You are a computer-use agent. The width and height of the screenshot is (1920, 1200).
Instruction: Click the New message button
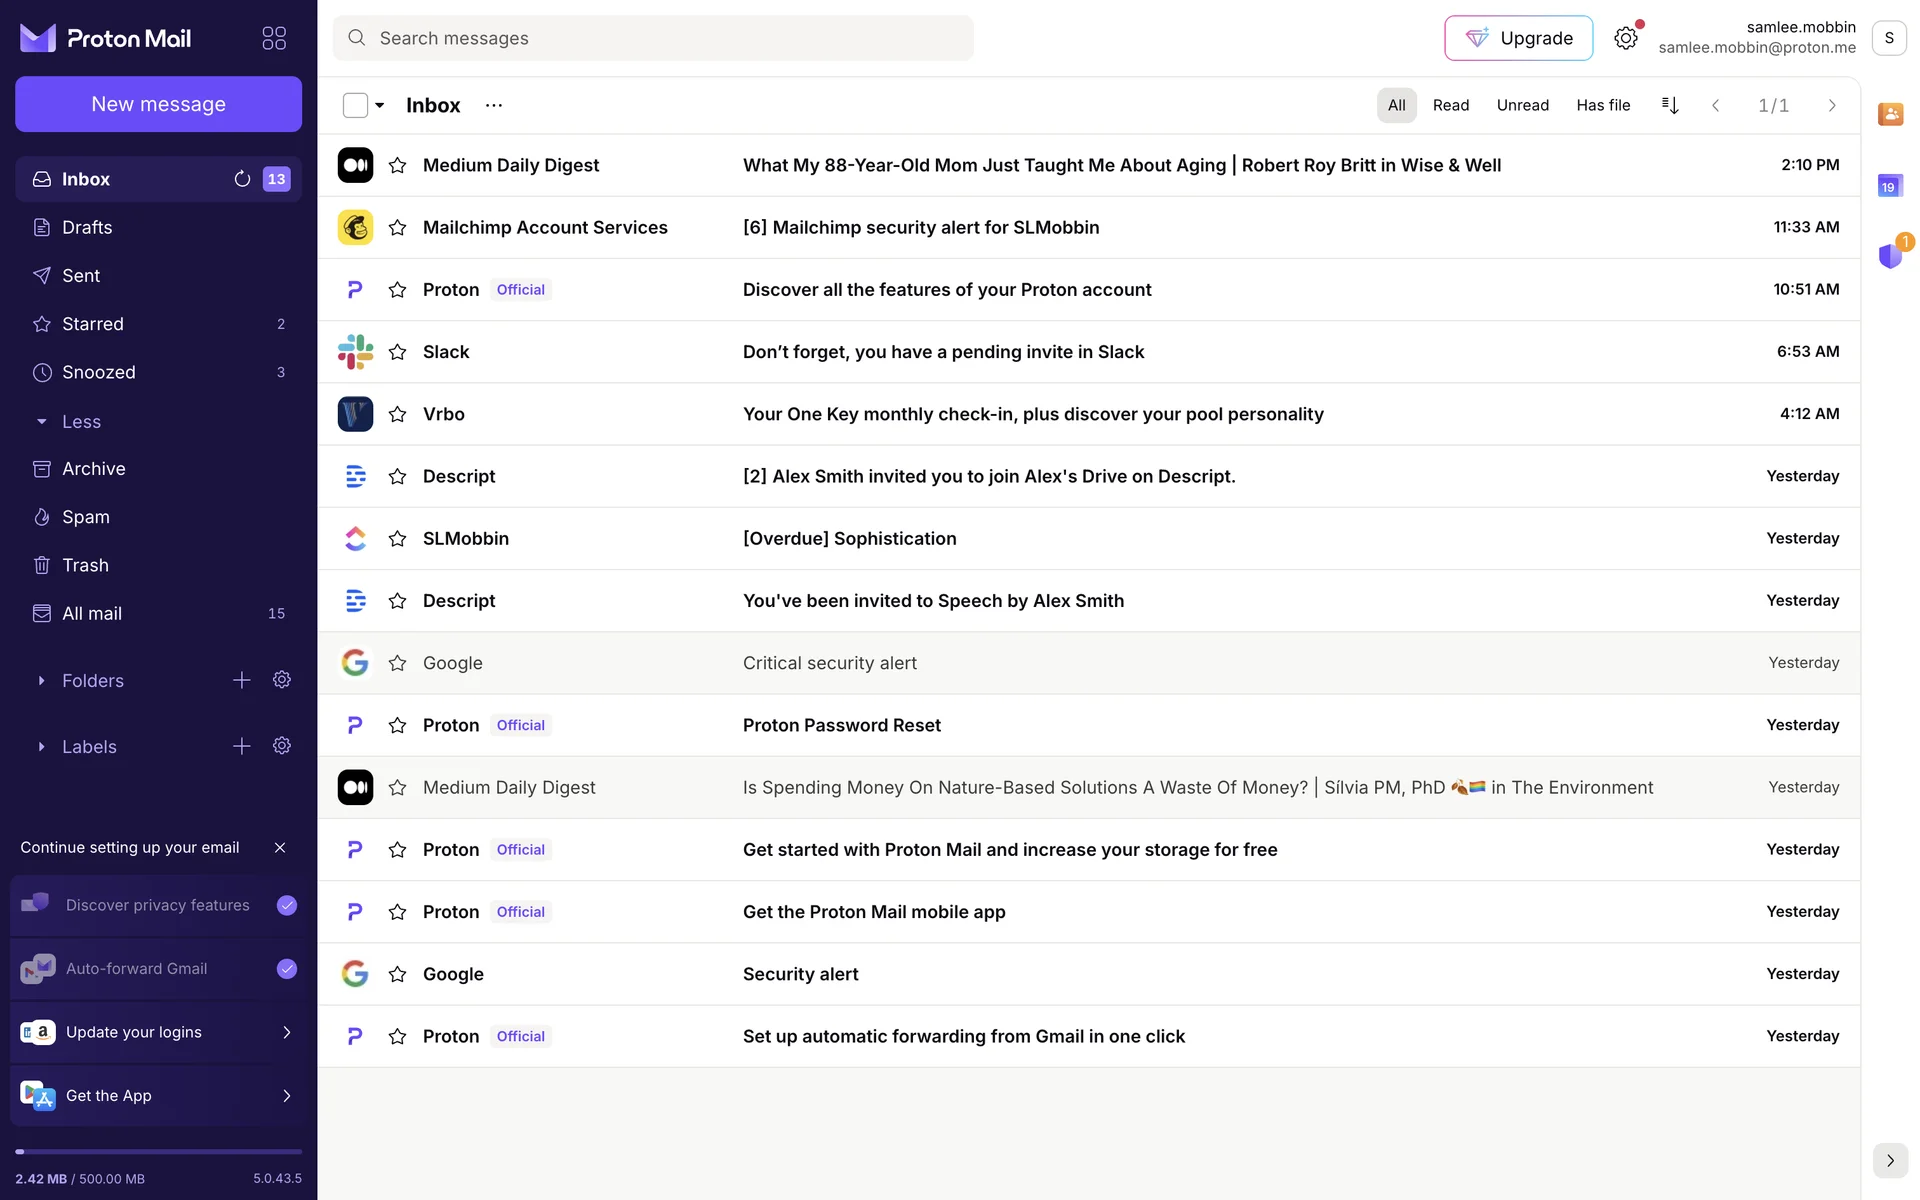pos(158,104)
